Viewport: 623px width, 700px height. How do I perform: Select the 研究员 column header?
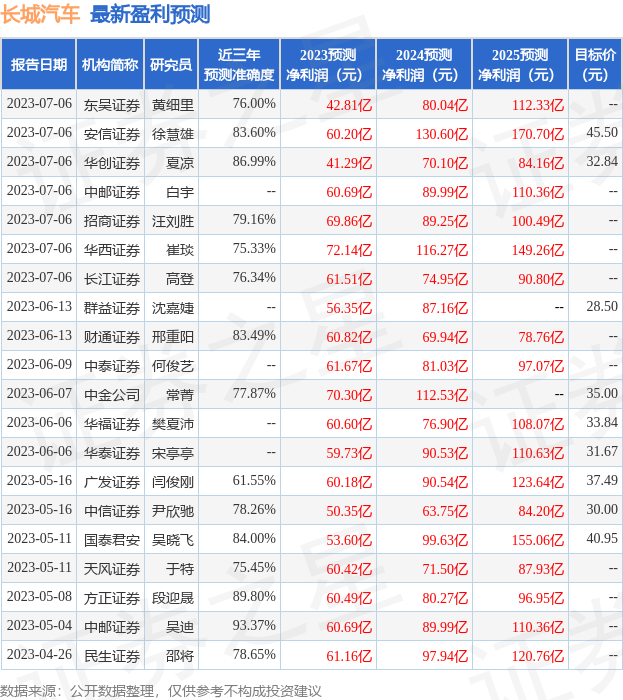pyautogui.click(x=171, y=64)
